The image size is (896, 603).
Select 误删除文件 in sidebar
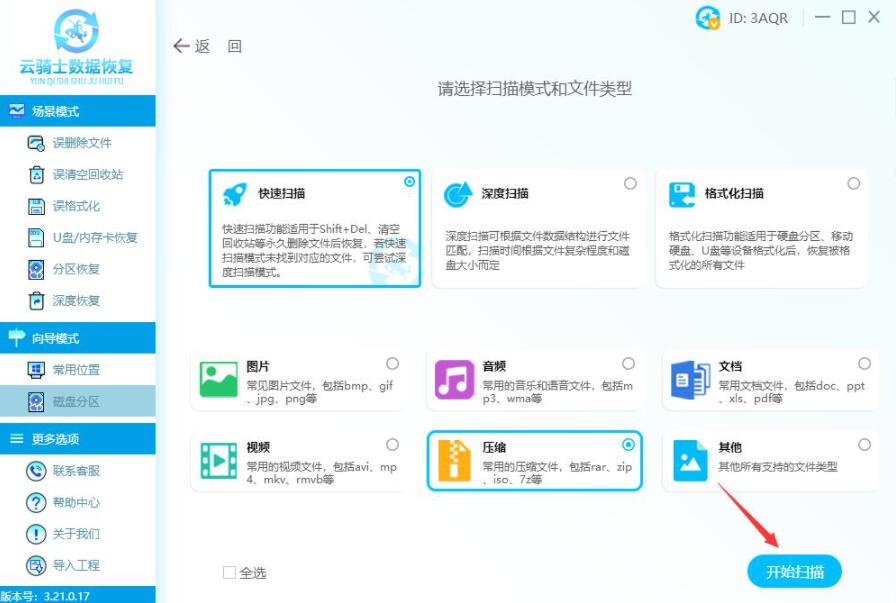pyautogui.click(x=78, y=143)
